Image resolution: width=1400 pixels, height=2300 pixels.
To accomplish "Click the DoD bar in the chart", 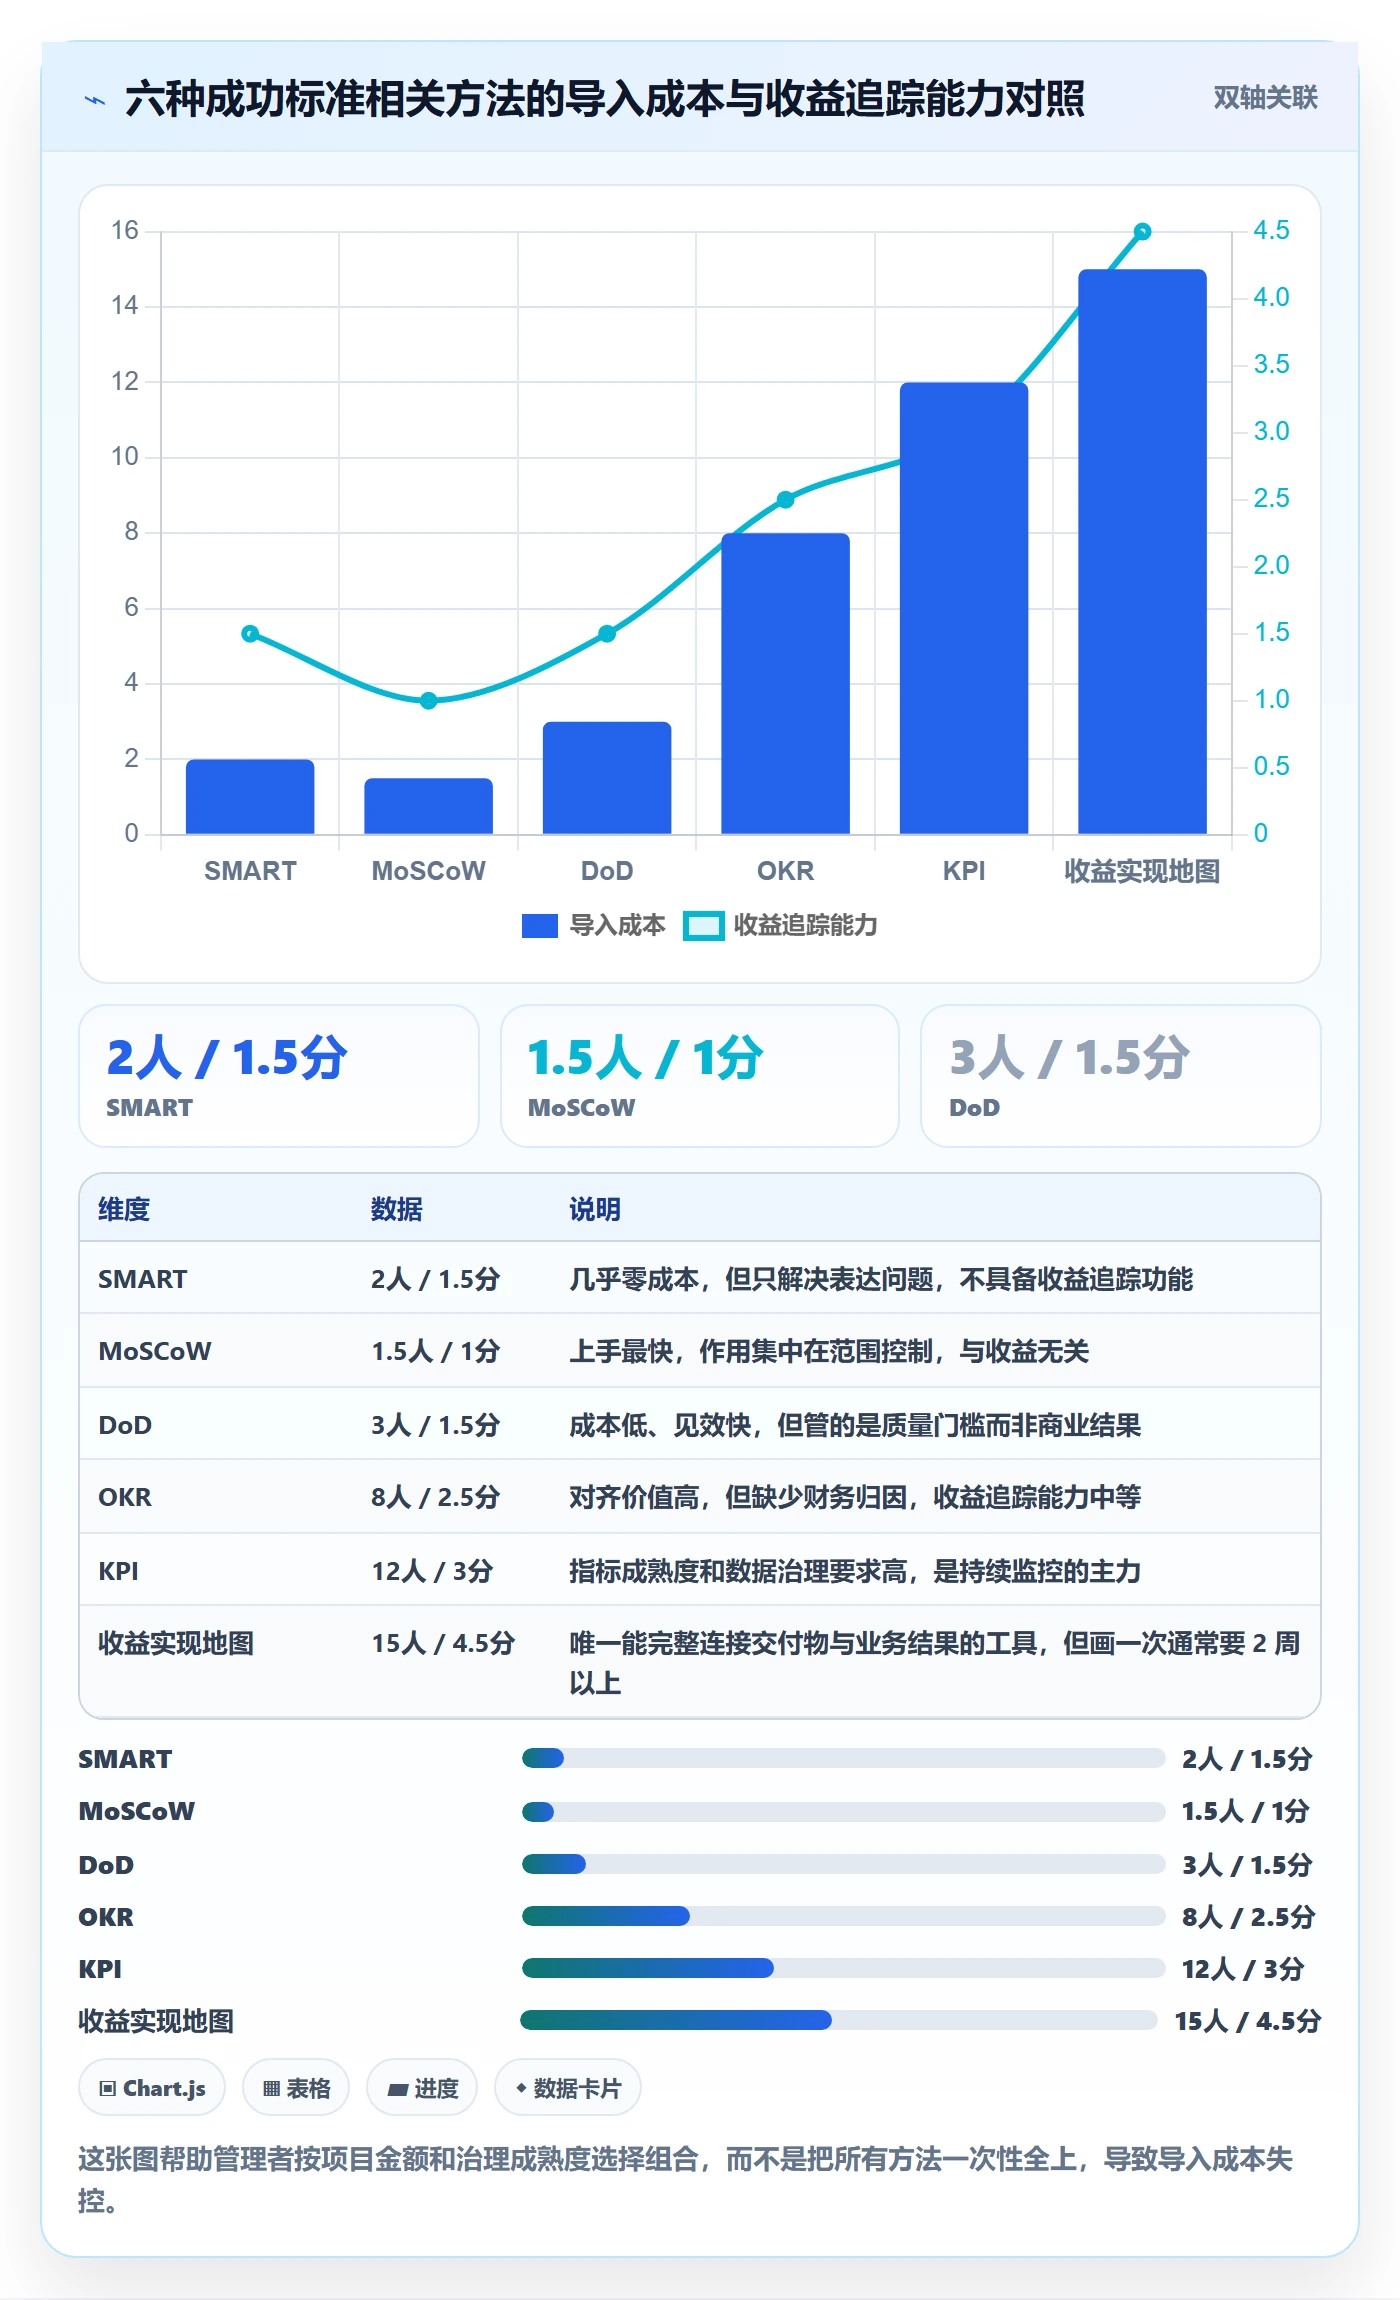I will [x=607, y=778].
